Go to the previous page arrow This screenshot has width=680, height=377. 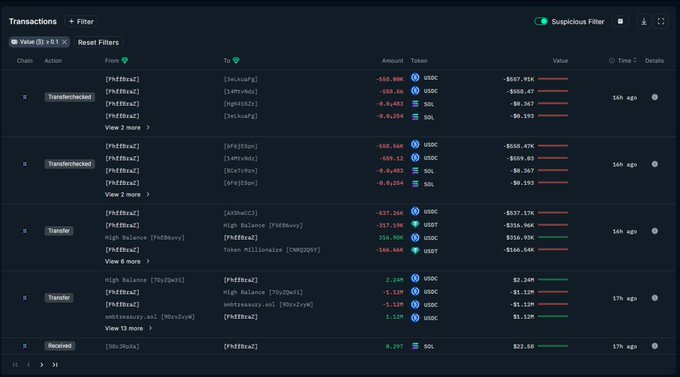click(x=29, y=364)
